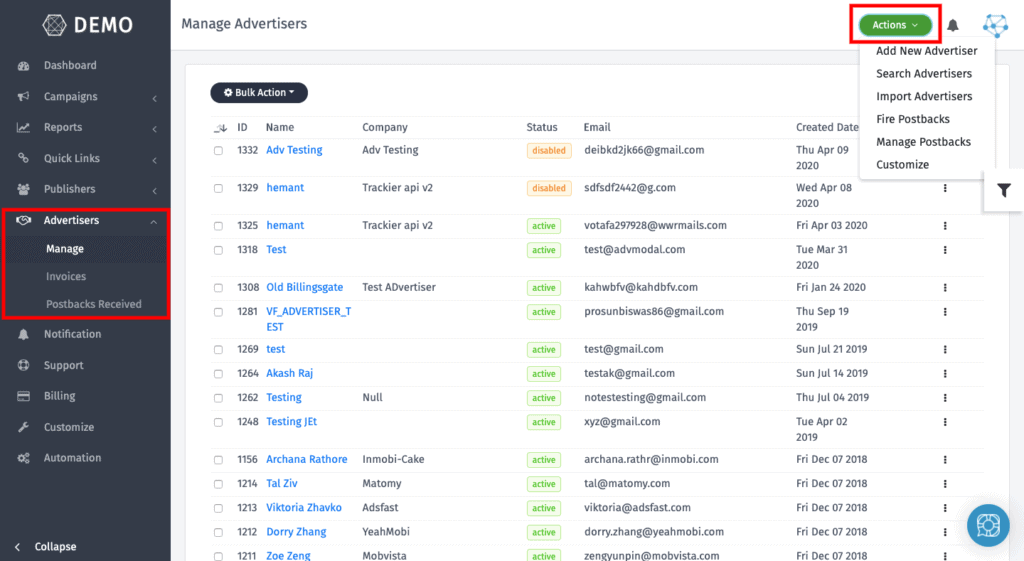The width and height of the screenshot is (1024, 561).
Task: Click the DEMO logo icon
Action: [x=54, y=25]
